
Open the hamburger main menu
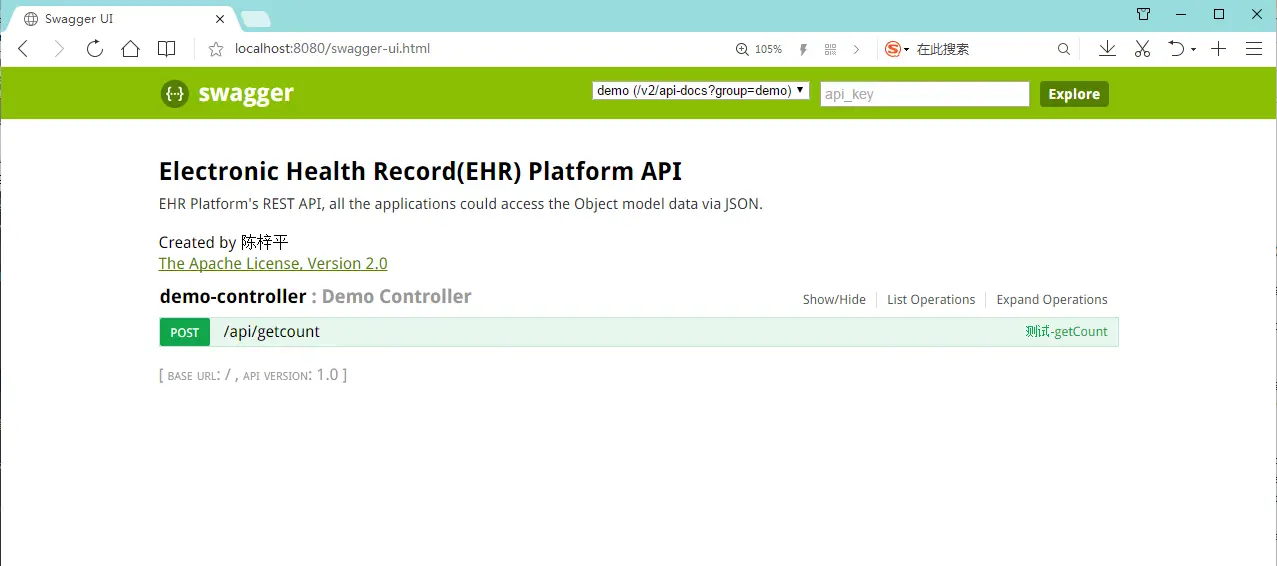click(1254, 48)
